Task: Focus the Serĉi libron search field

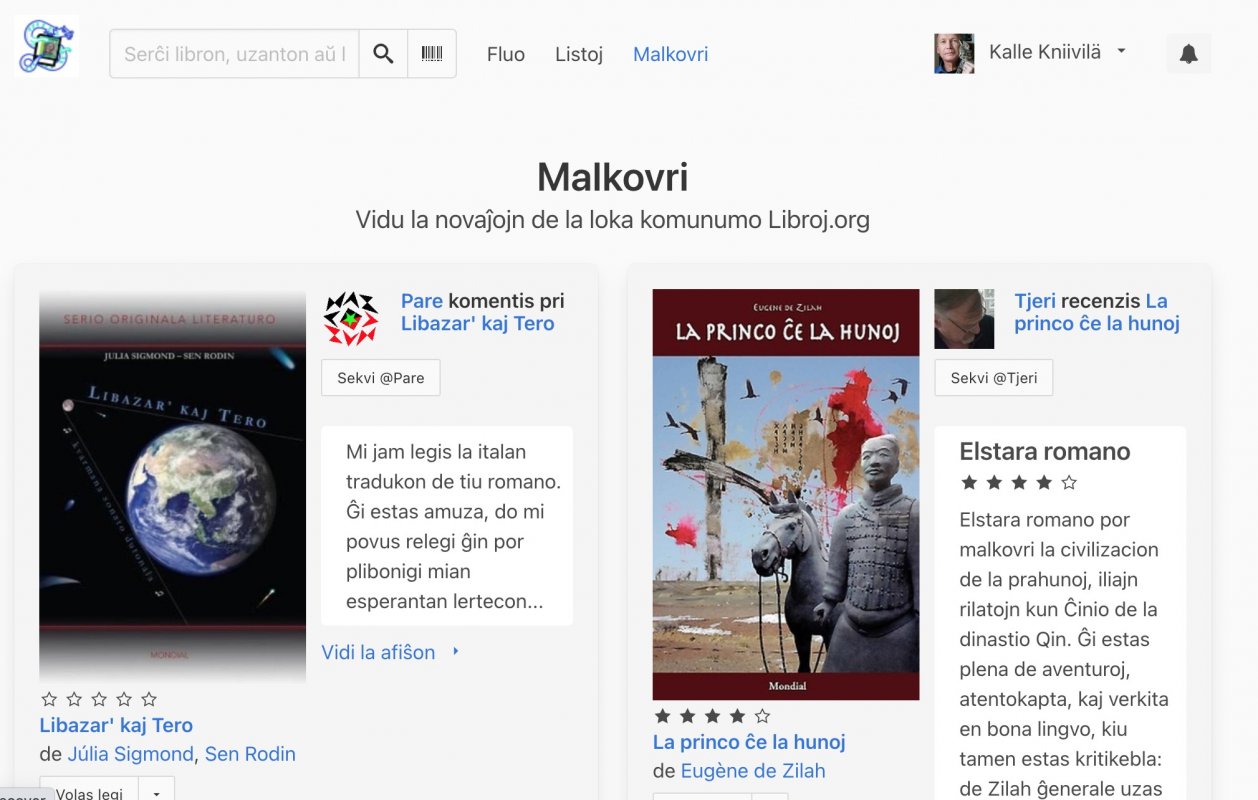Action: [x=234, y=54]
